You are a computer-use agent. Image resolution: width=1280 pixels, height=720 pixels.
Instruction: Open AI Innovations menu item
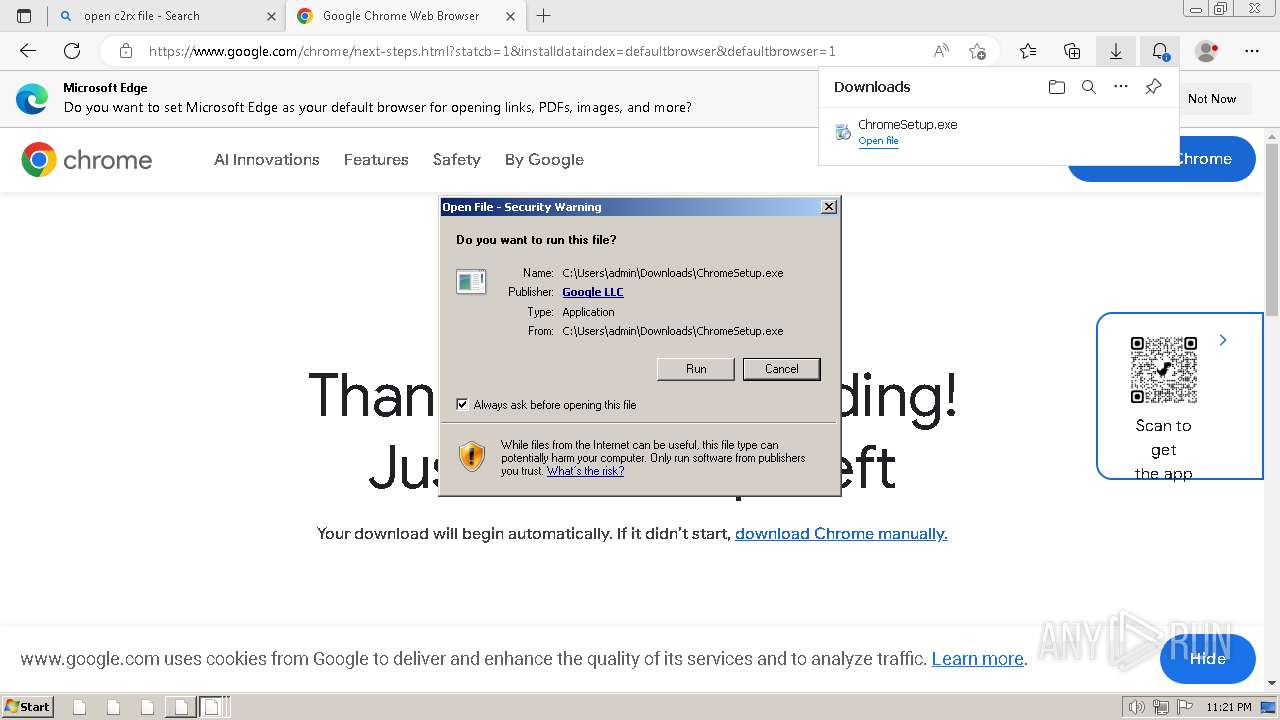[x=267, y=160]
